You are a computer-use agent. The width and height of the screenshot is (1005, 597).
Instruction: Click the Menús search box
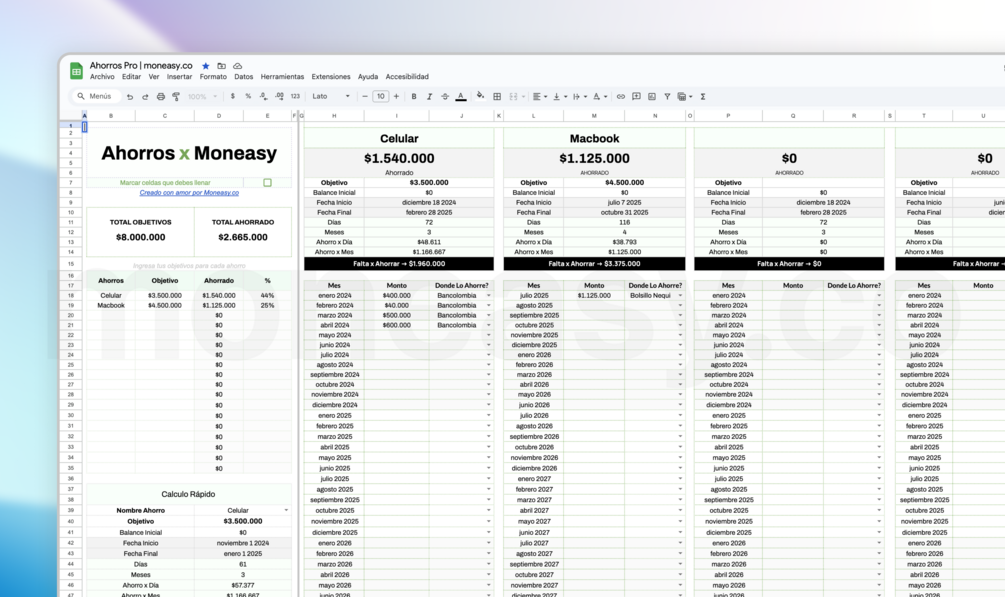[x=95, y=97]
